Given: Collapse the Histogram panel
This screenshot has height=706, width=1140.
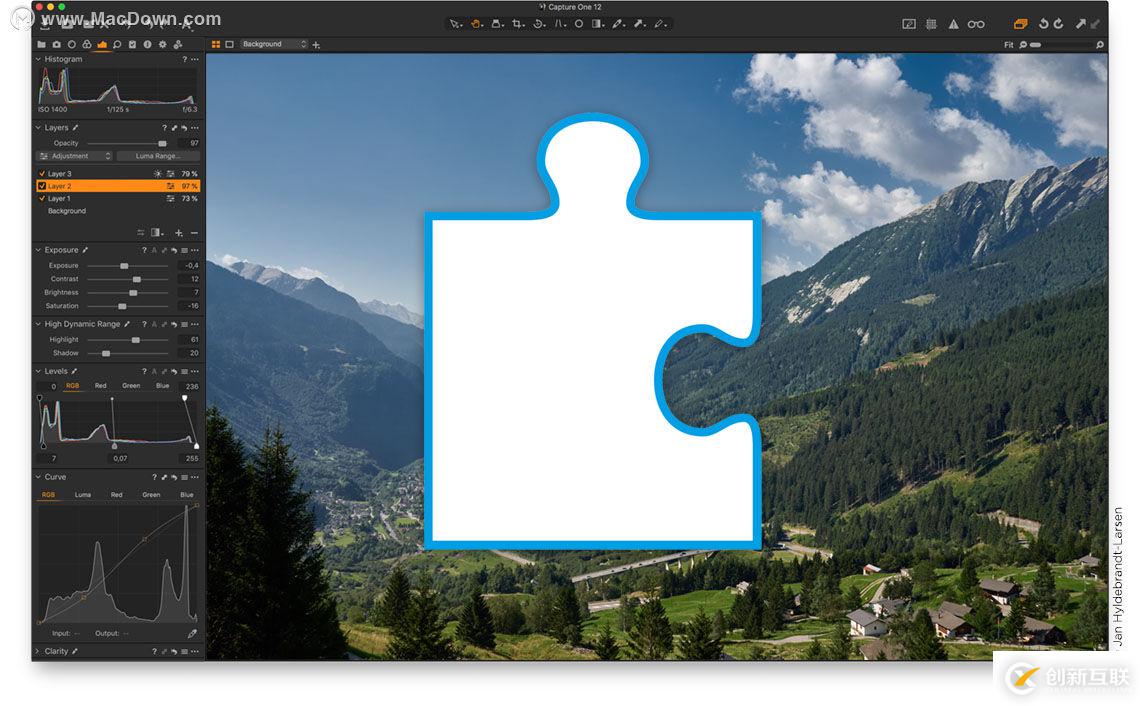Looking at the screenshot, I should pyautogui.click(x=36, y=59).
